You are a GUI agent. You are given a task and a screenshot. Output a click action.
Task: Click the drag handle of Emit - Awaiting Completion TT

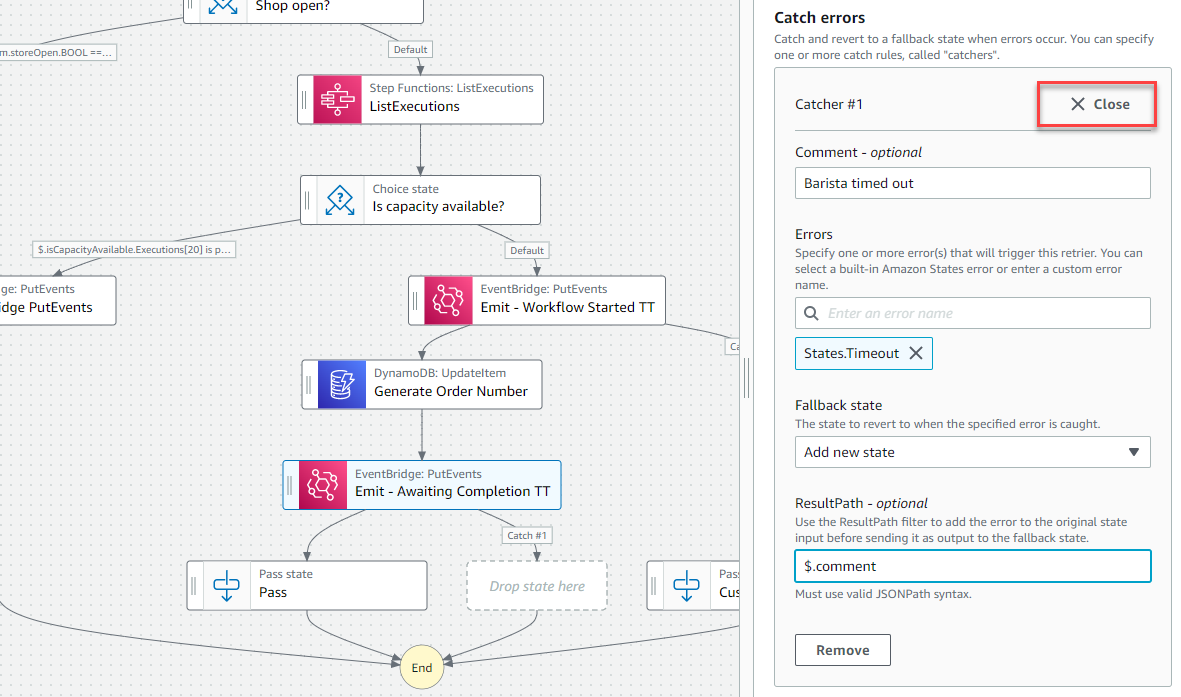pos(290,485)
